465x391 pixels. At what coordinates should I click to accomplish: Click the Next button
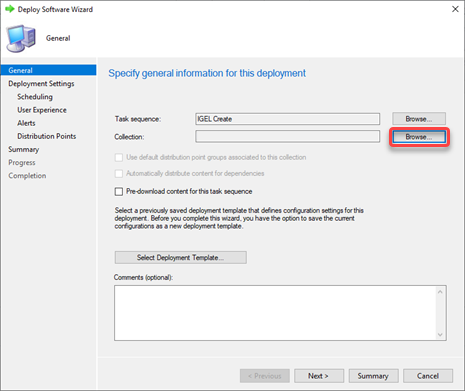tap(319, 376)
